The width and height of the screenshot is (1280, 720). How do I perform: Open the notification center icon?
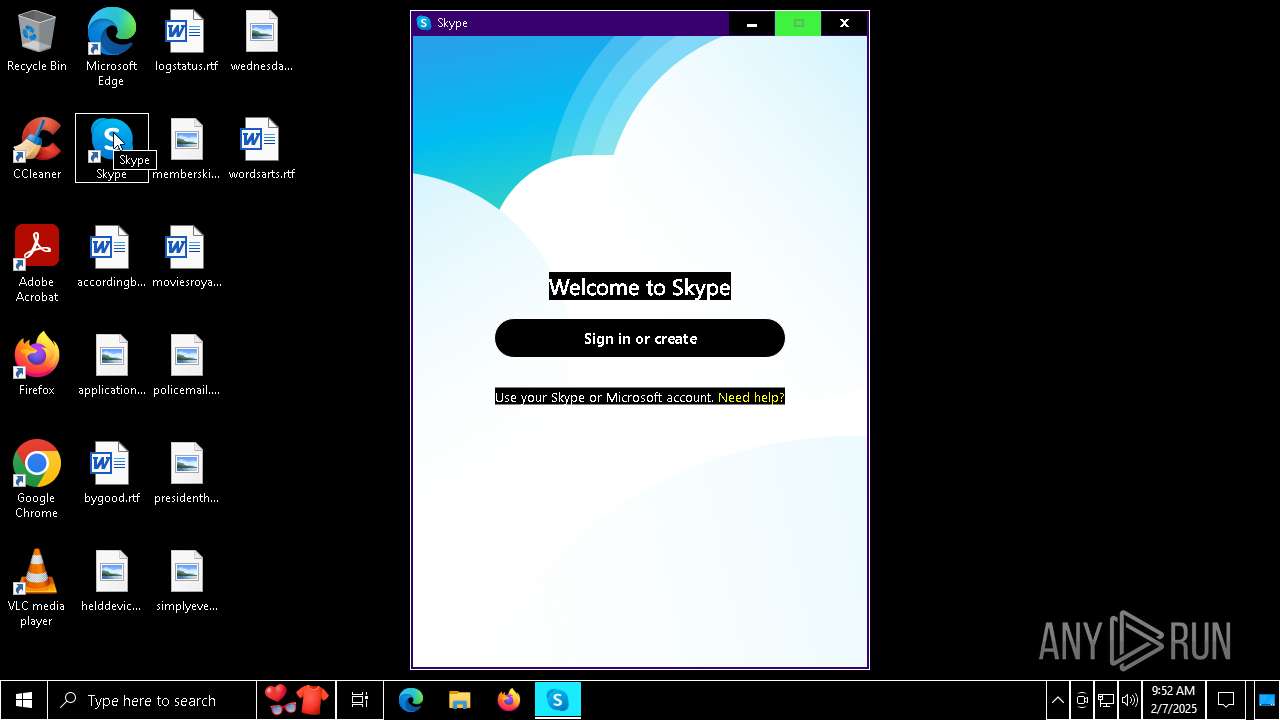coord(1226,700)
